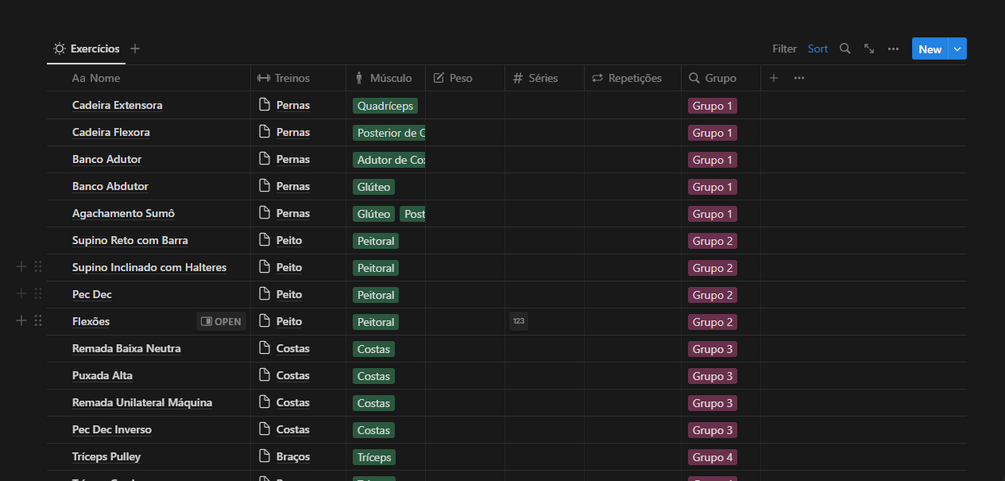The width and height of the screenshot is (1005, 481).
Task: Click the name Agachamento Sumô
Action: click(x=124, y=213)
